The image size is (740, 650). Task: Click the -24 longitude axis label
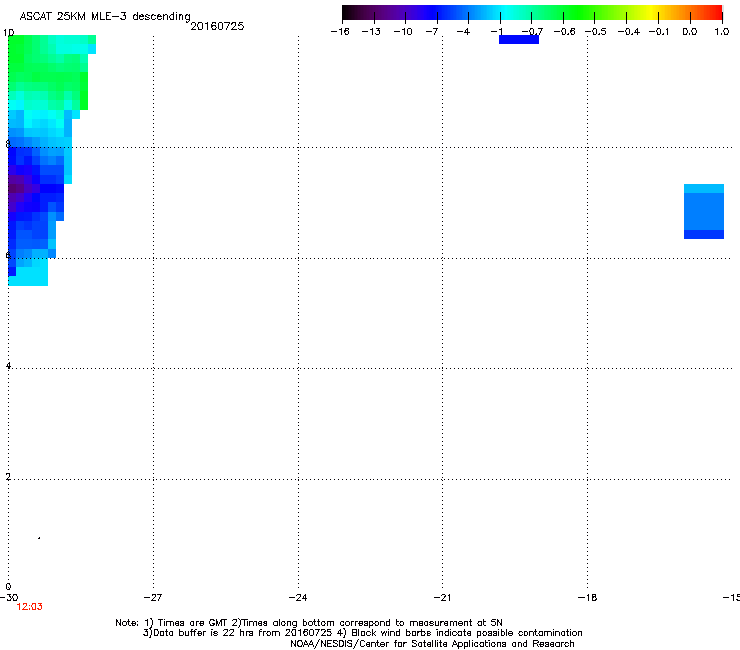[x=298, y=598]
